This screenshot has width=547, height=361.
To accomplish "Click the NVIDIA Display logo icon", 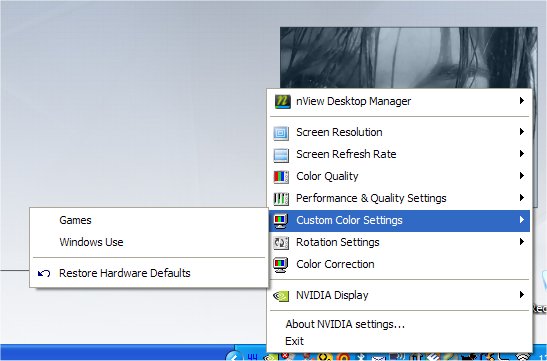I will coord(281,296).
